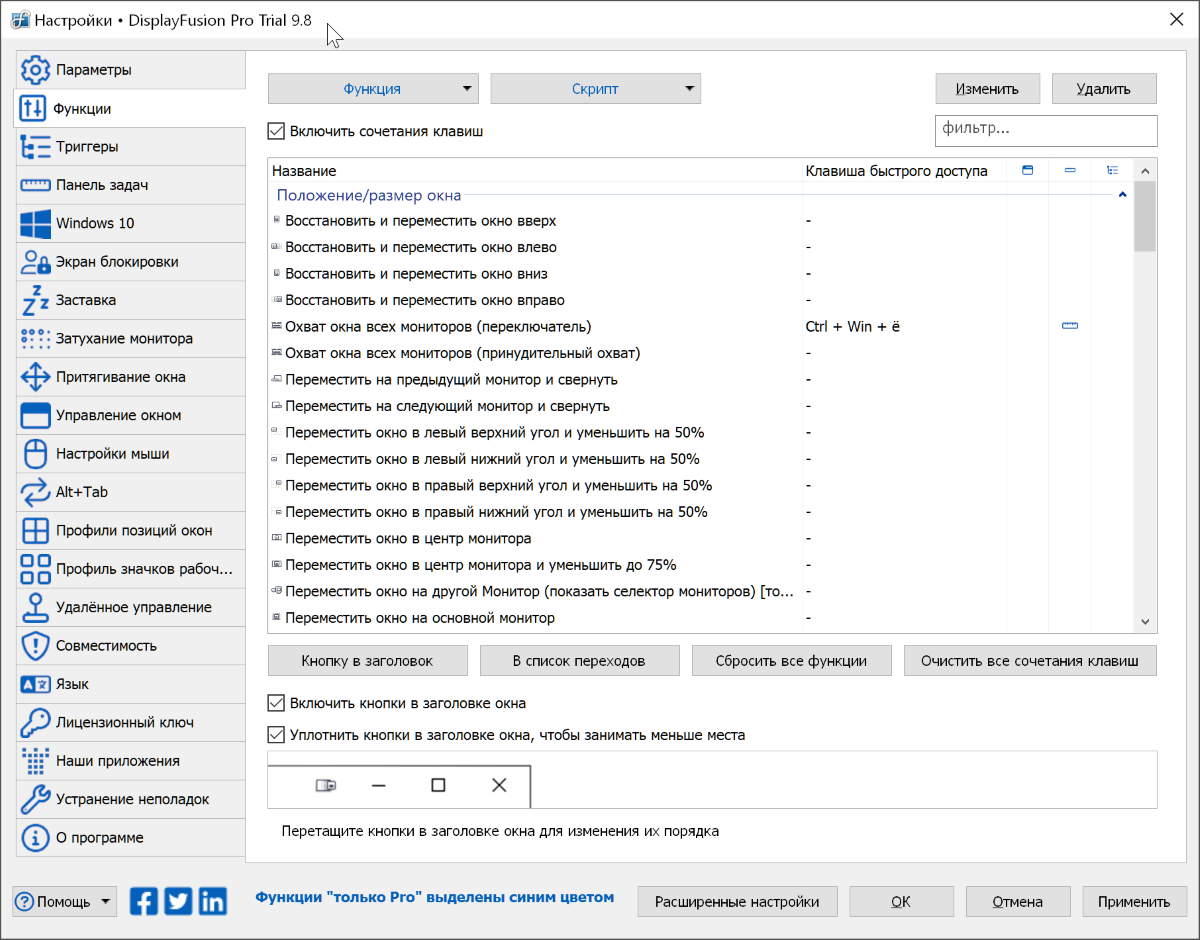Switch to the Функции tab
Viewport: 1200px width, 940px height.
click(x=129, y=108)
